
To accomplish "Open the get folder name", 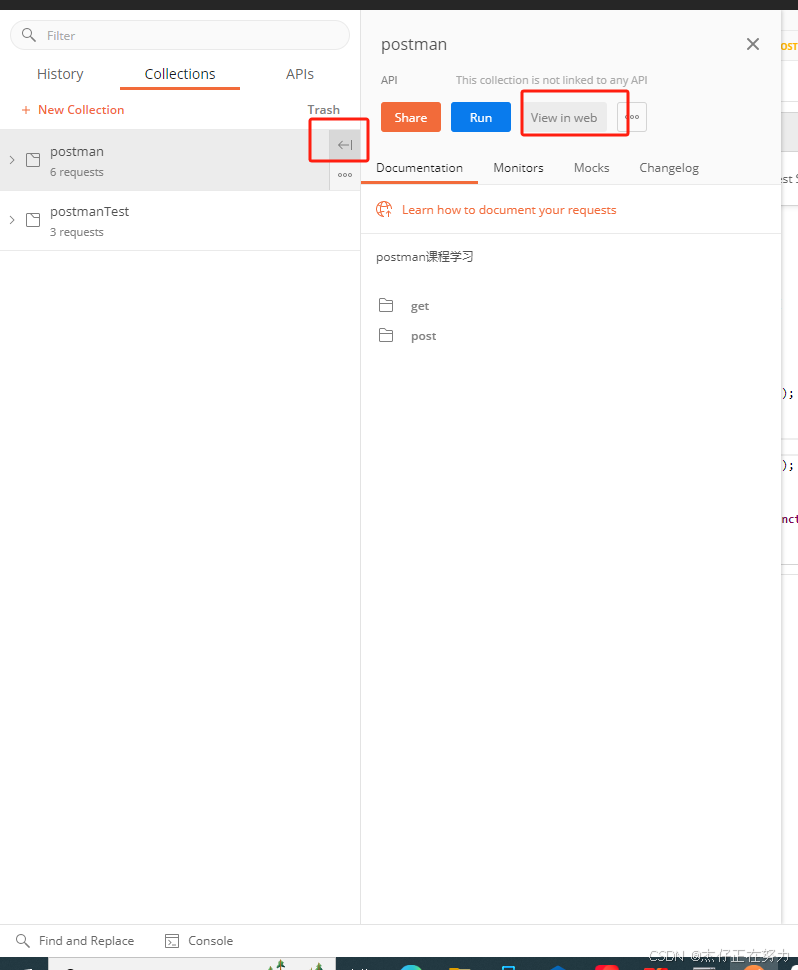I will (x=419, y=306).
